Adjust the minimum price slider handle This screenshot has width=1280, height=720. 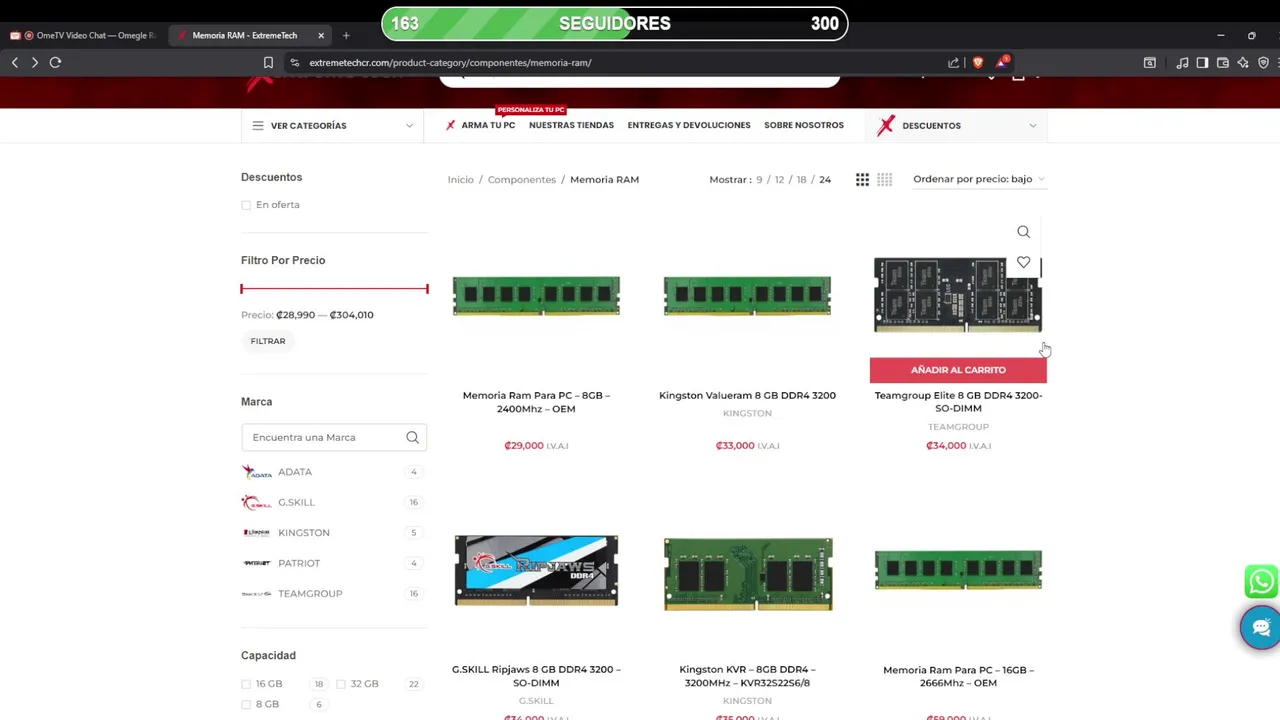[x=242, y=289]
